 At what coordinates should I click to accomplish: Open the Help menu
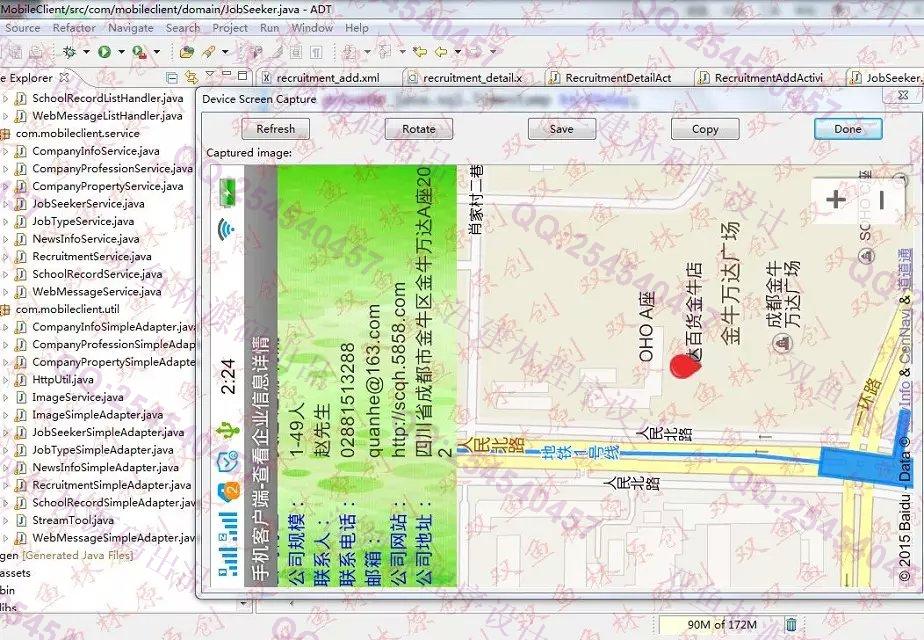[357, 28]
